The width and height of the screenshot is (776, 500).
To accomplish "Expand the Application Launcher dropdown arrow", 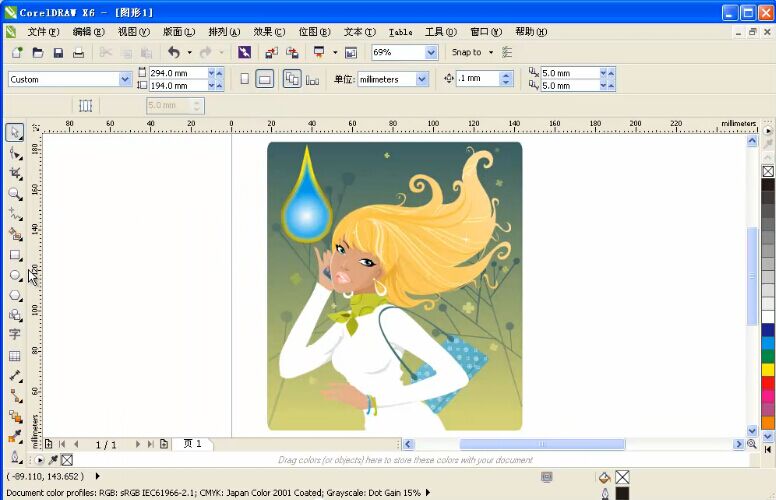I will 335,52.
